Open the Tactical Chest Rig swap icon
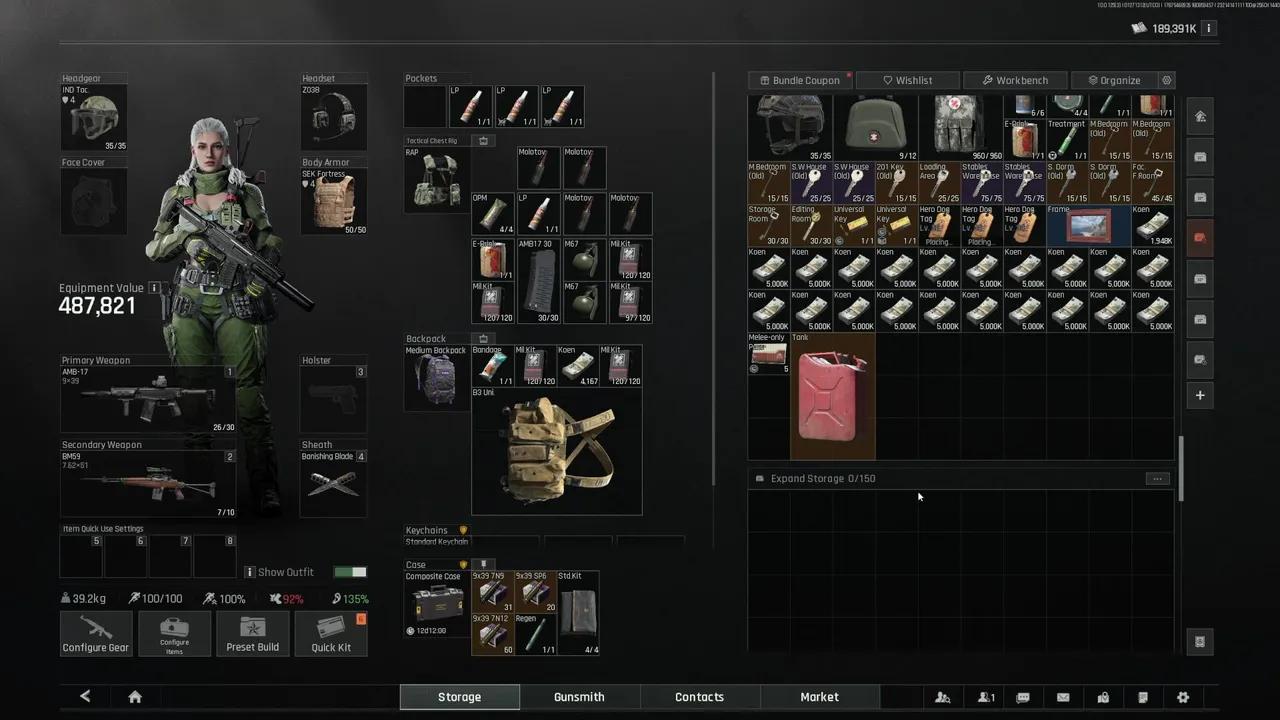Viewport: 1280px width, 720px height. (x=483, y=141)
